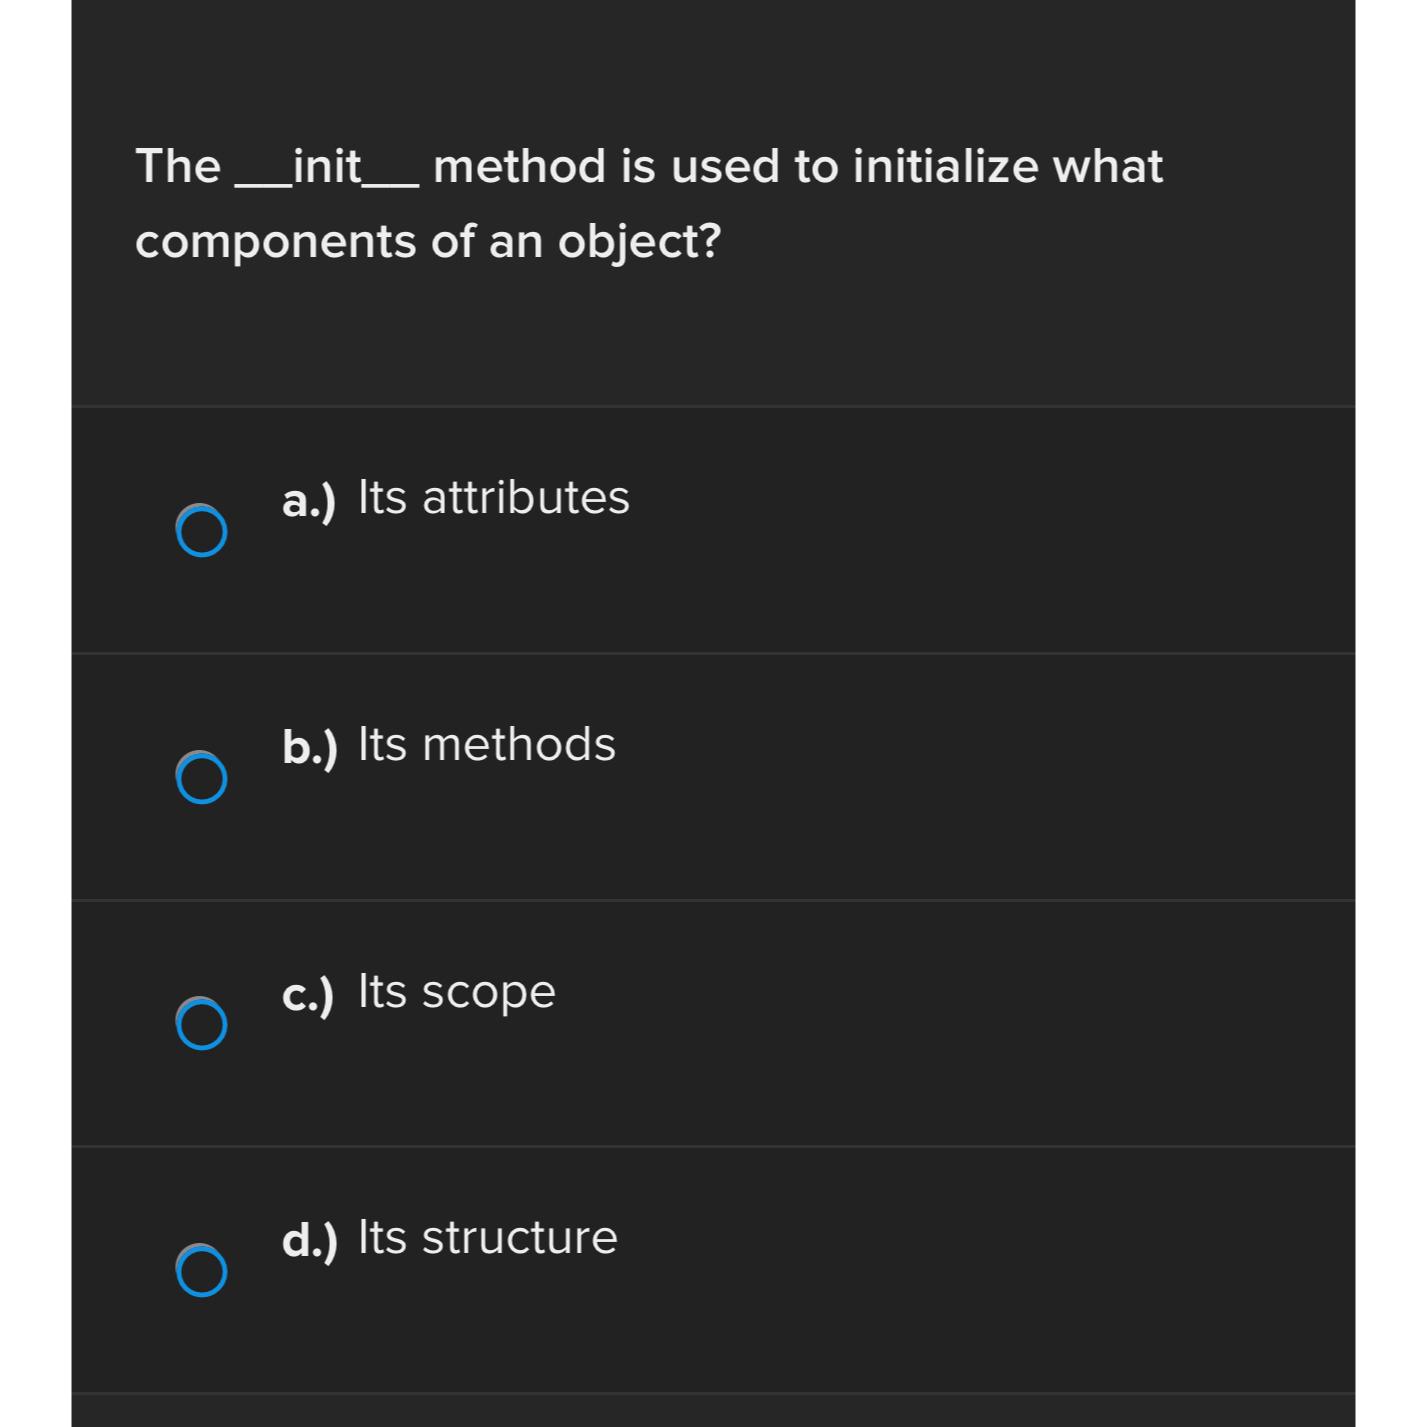1427x1427 pixels.
Task: Choose the Its methods radio button
Action: 201,777
